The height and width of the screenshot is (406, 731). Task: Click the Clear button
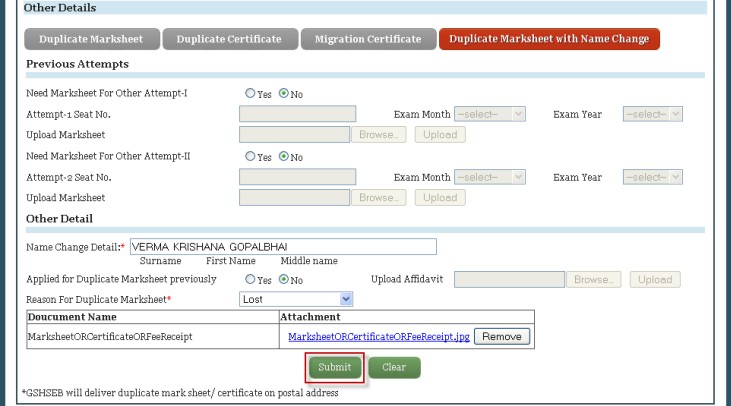click(x=394, y=367)
